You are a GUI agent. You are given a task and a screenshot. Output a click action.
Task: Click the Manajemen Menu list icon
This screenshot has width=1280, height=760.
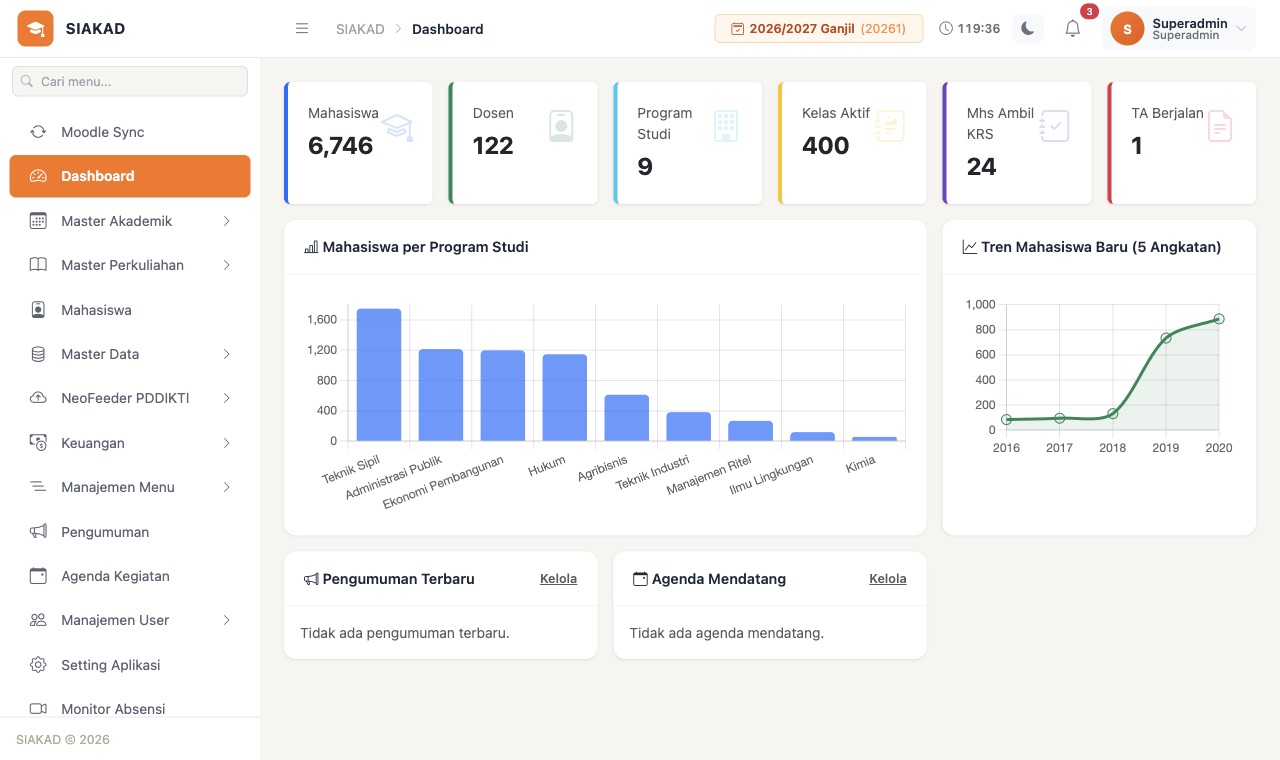pyautogui.click(x=38, y=487)
